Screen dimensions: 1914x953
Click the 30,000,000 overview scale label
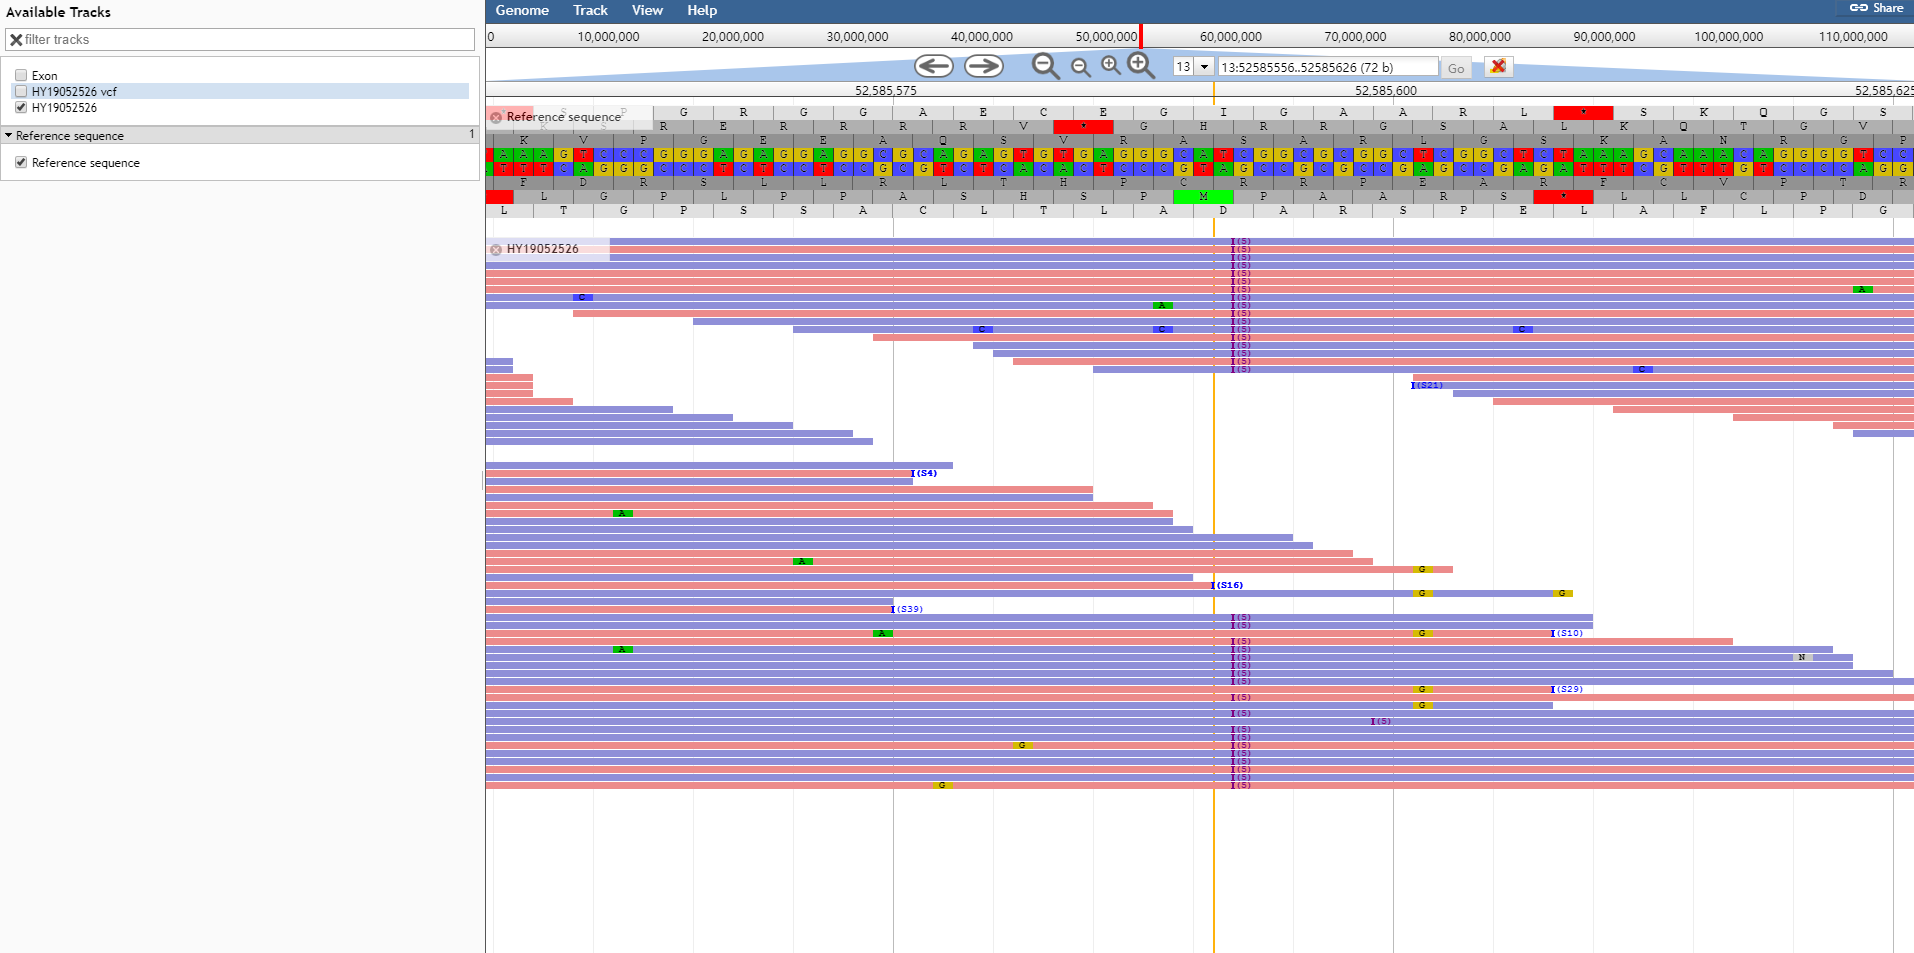[857, 37]
